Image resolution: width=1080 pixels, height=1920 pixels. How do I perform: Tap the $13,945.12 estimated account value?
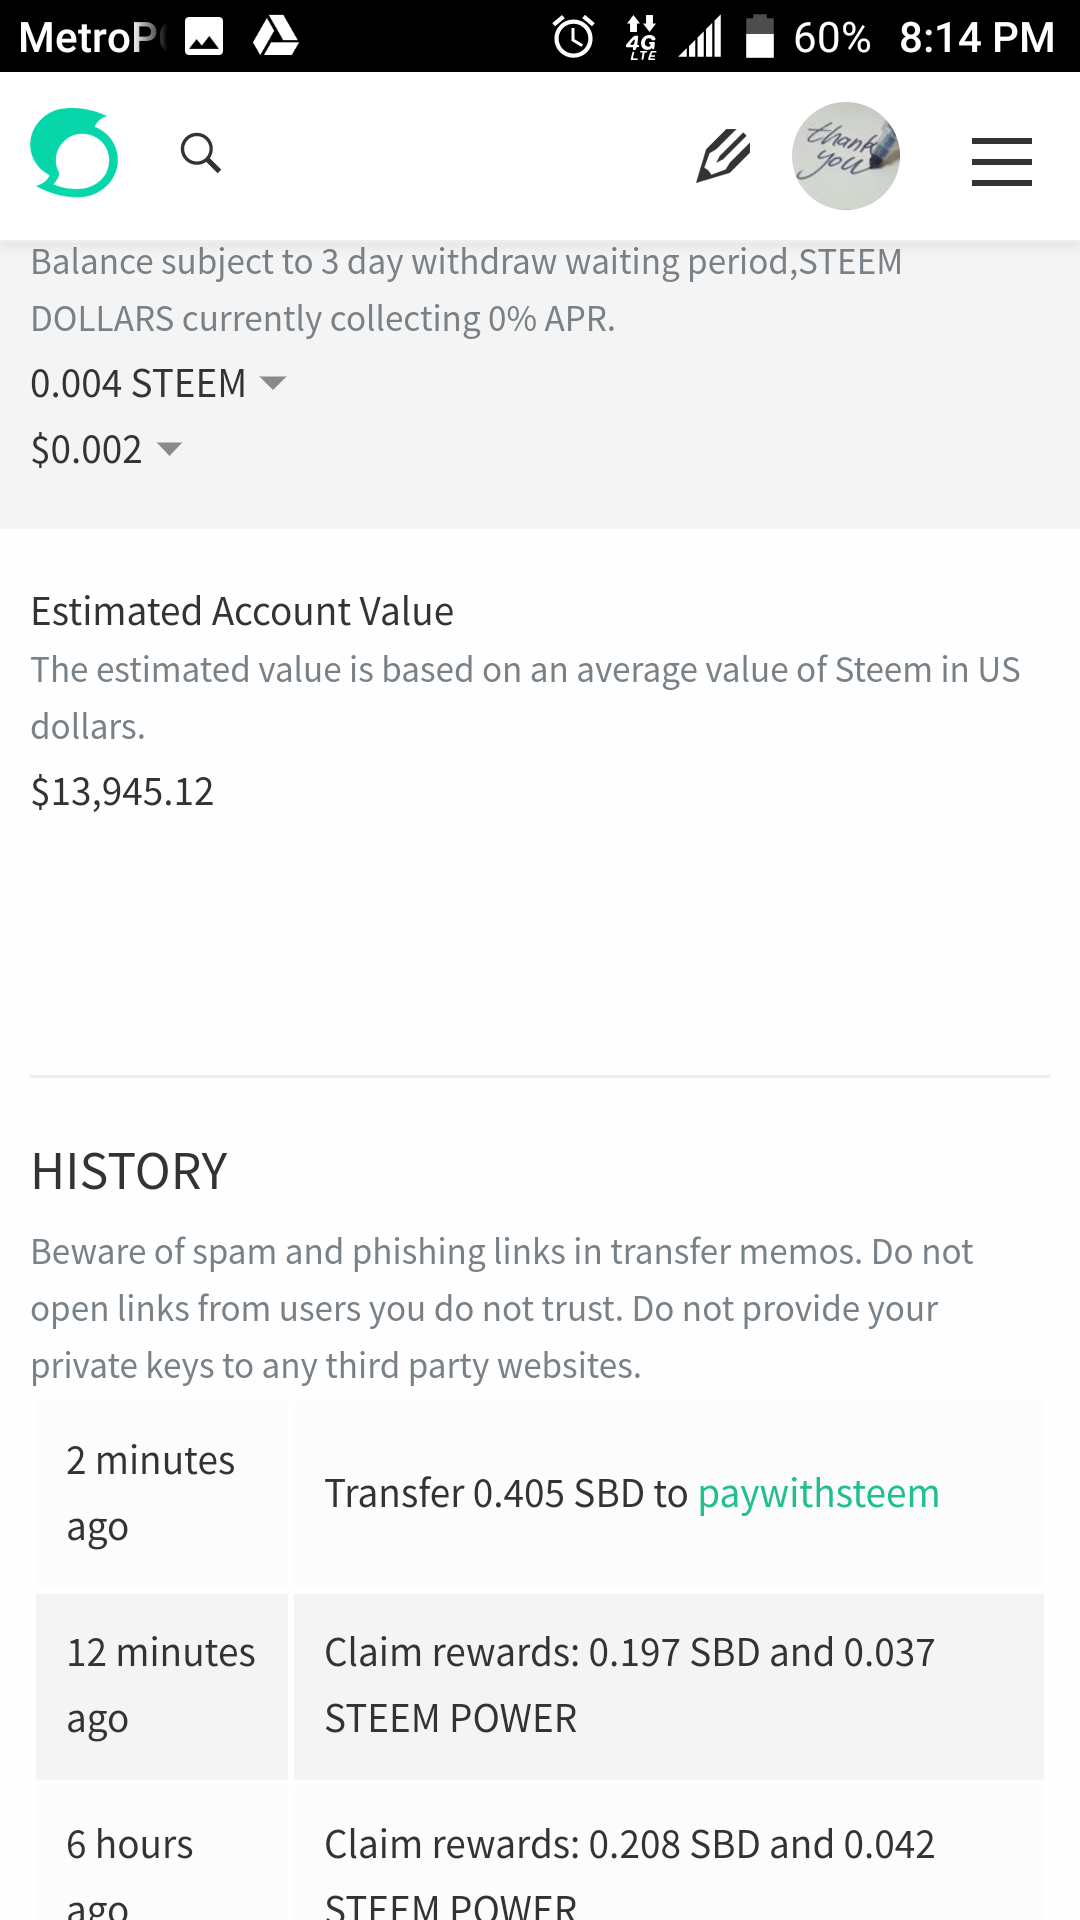[122, 792]
